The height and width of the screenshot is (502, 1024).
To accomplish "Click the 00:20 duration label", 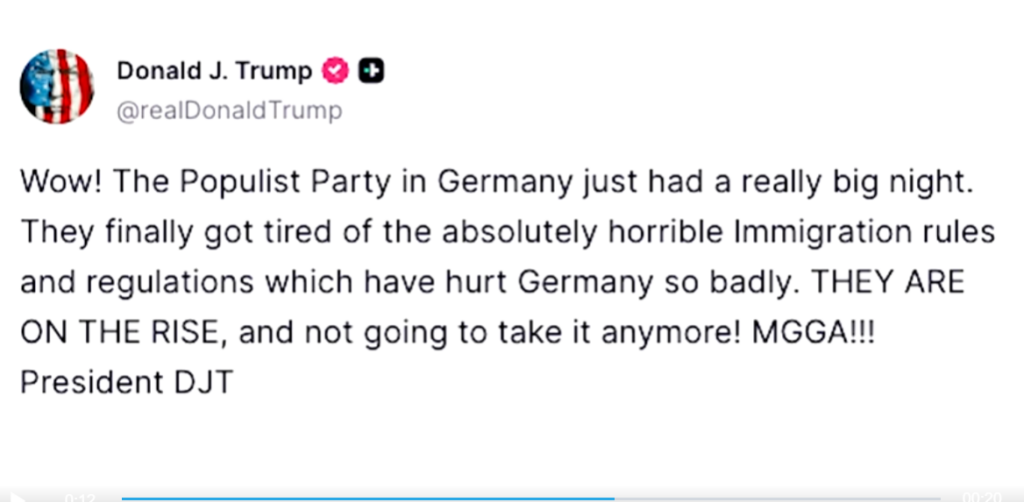I will (982, 498).
